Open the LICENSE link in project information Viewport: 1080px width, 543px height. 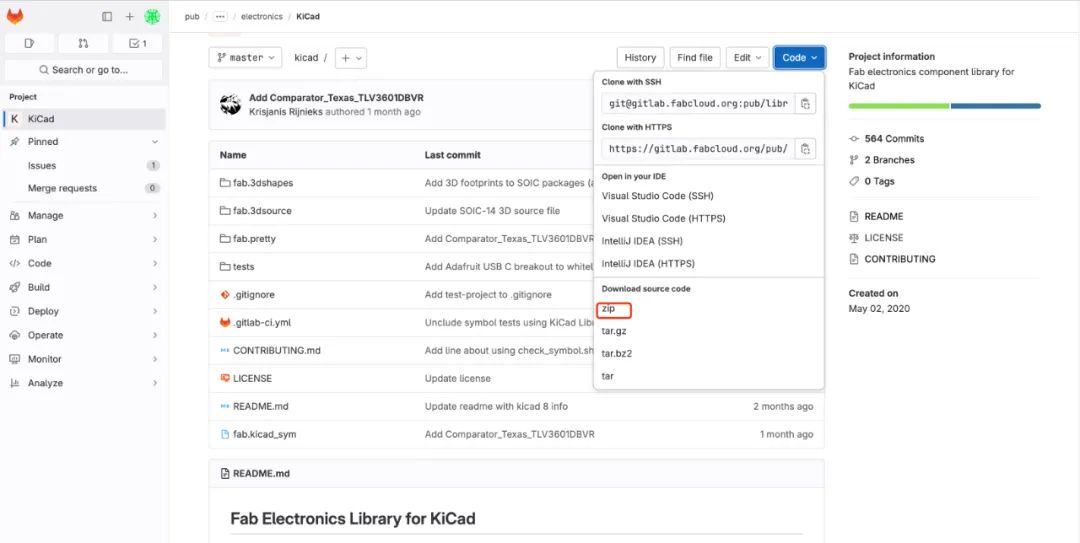point(884,238)
